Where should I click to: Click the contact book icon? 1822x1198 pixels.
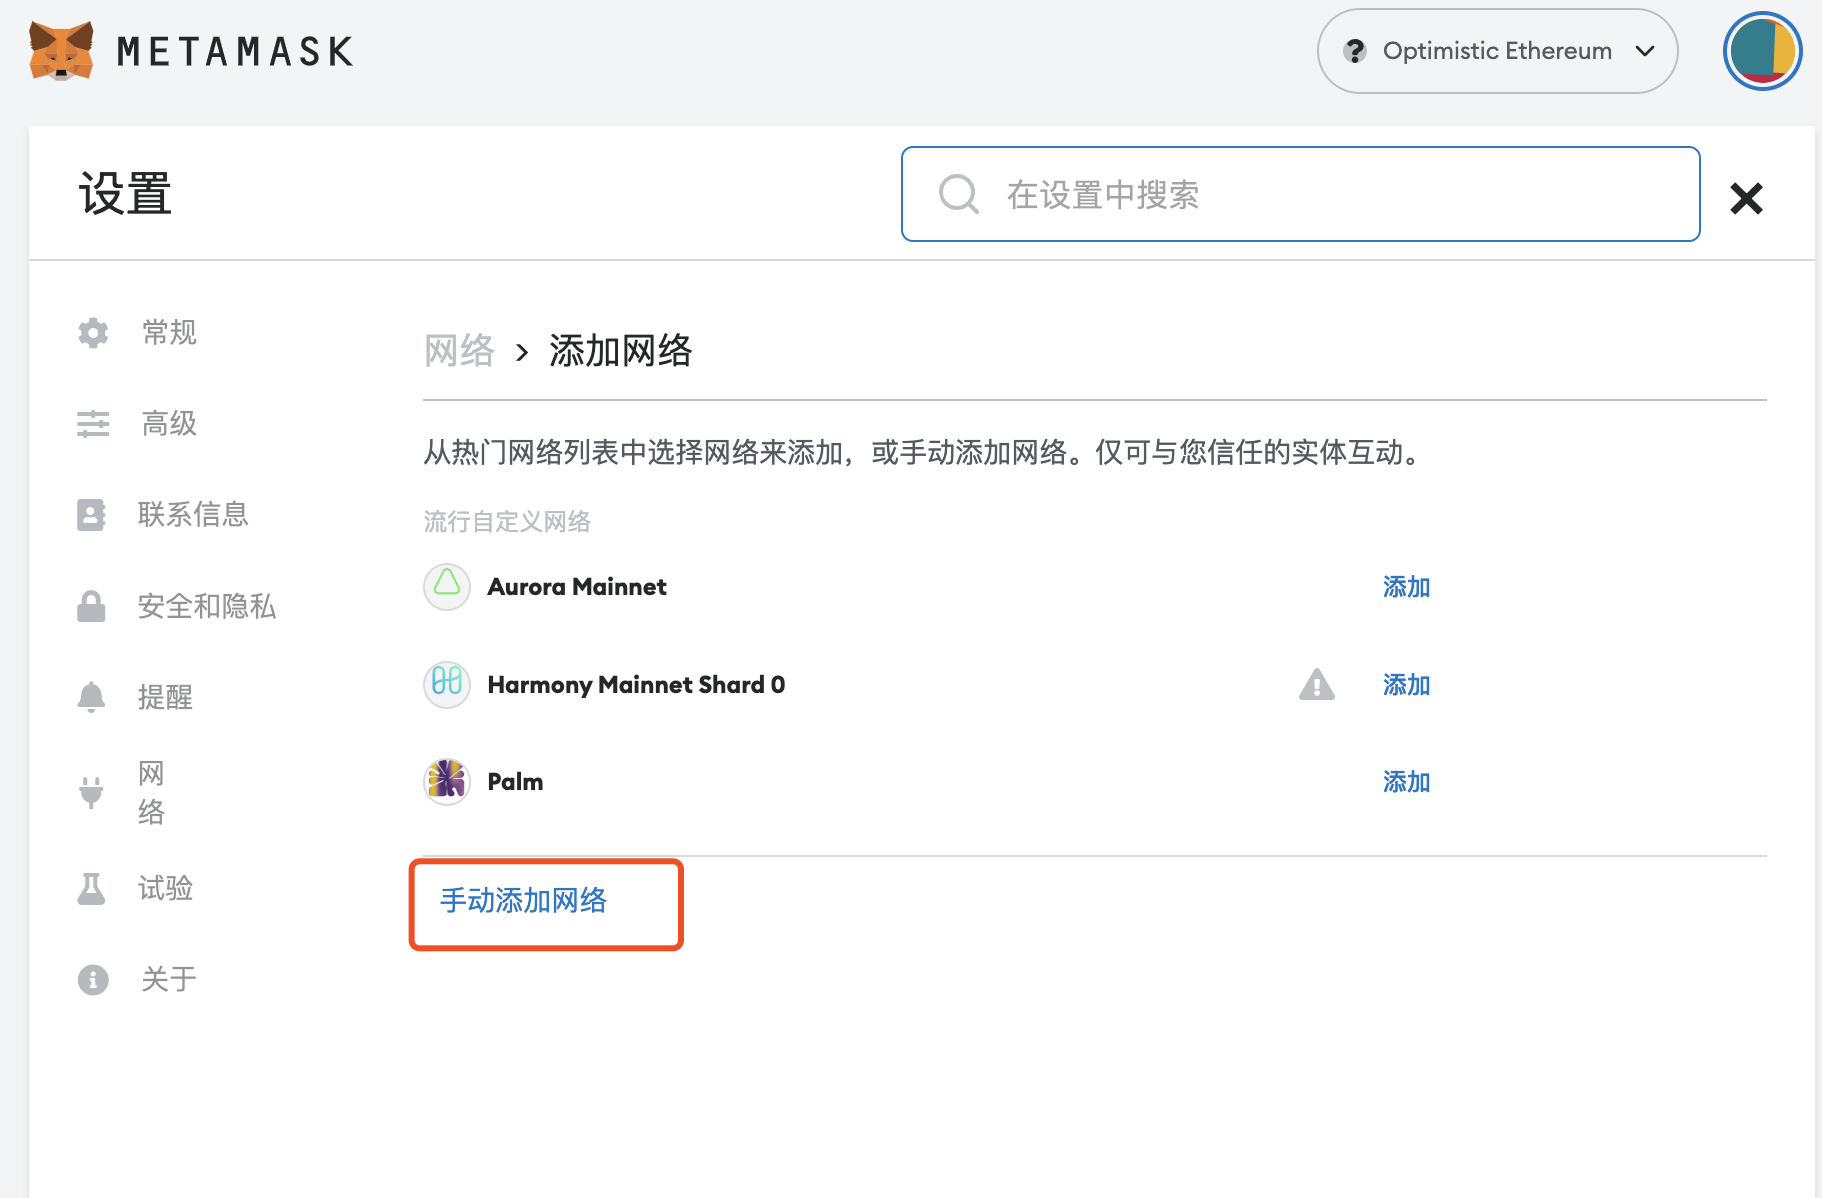pyautogui.click(x=91, y=515)
